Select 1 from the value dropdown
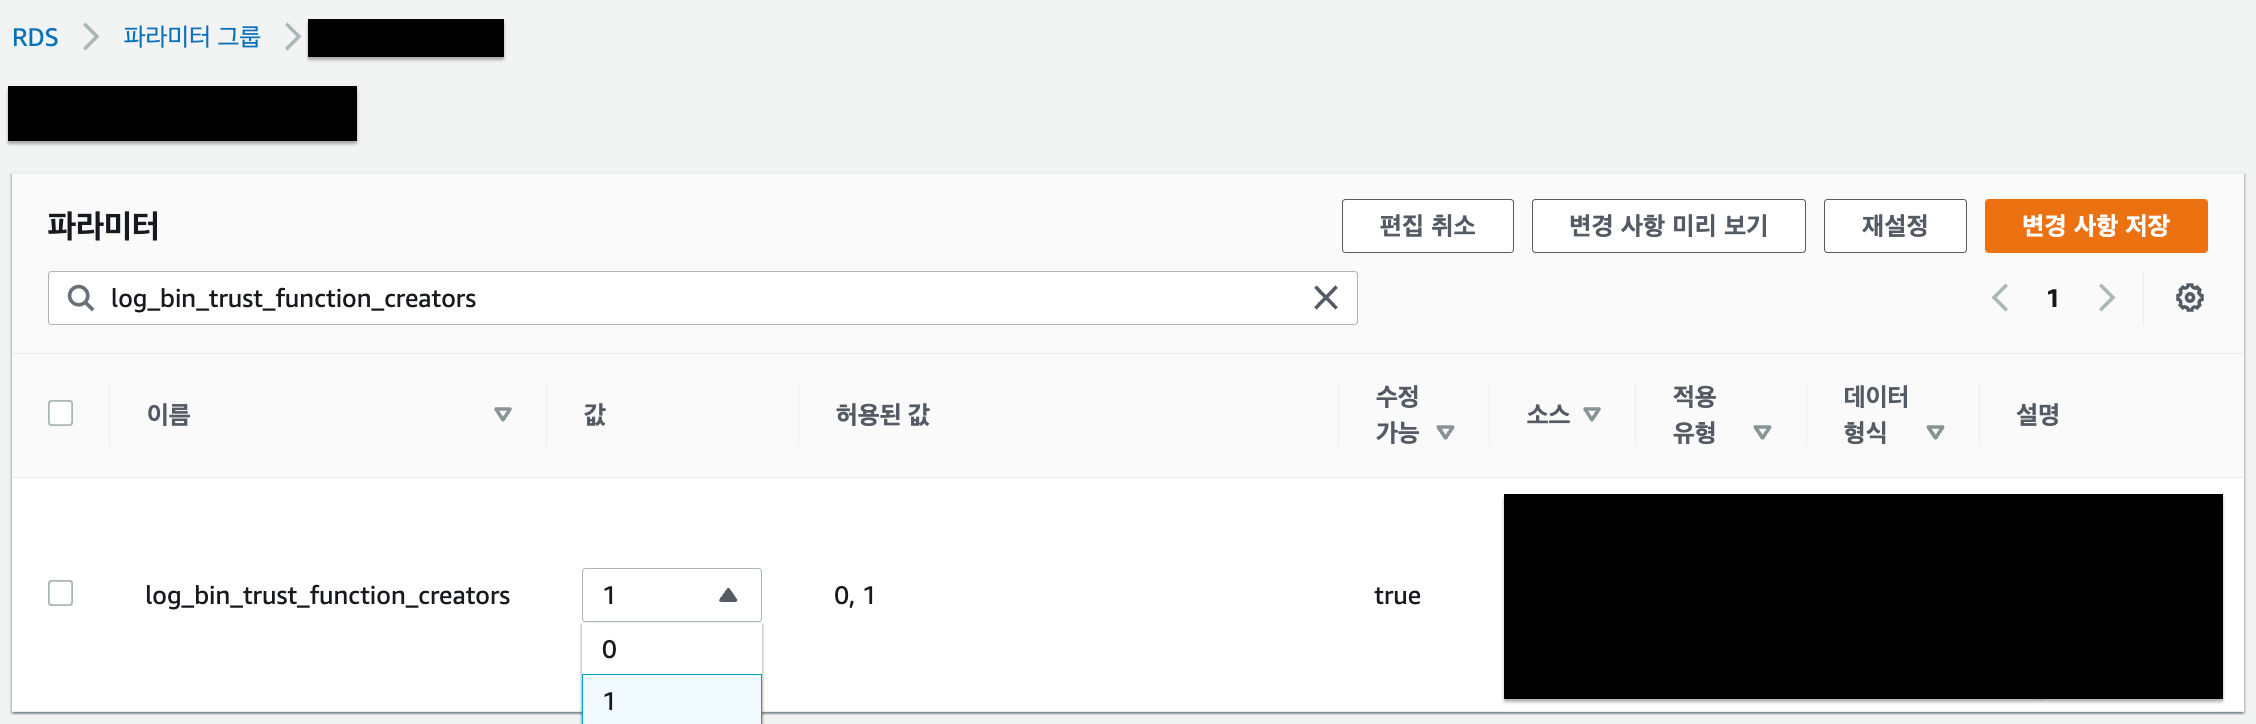Screen dimensions: 2256x724 [x=608, y=701]
